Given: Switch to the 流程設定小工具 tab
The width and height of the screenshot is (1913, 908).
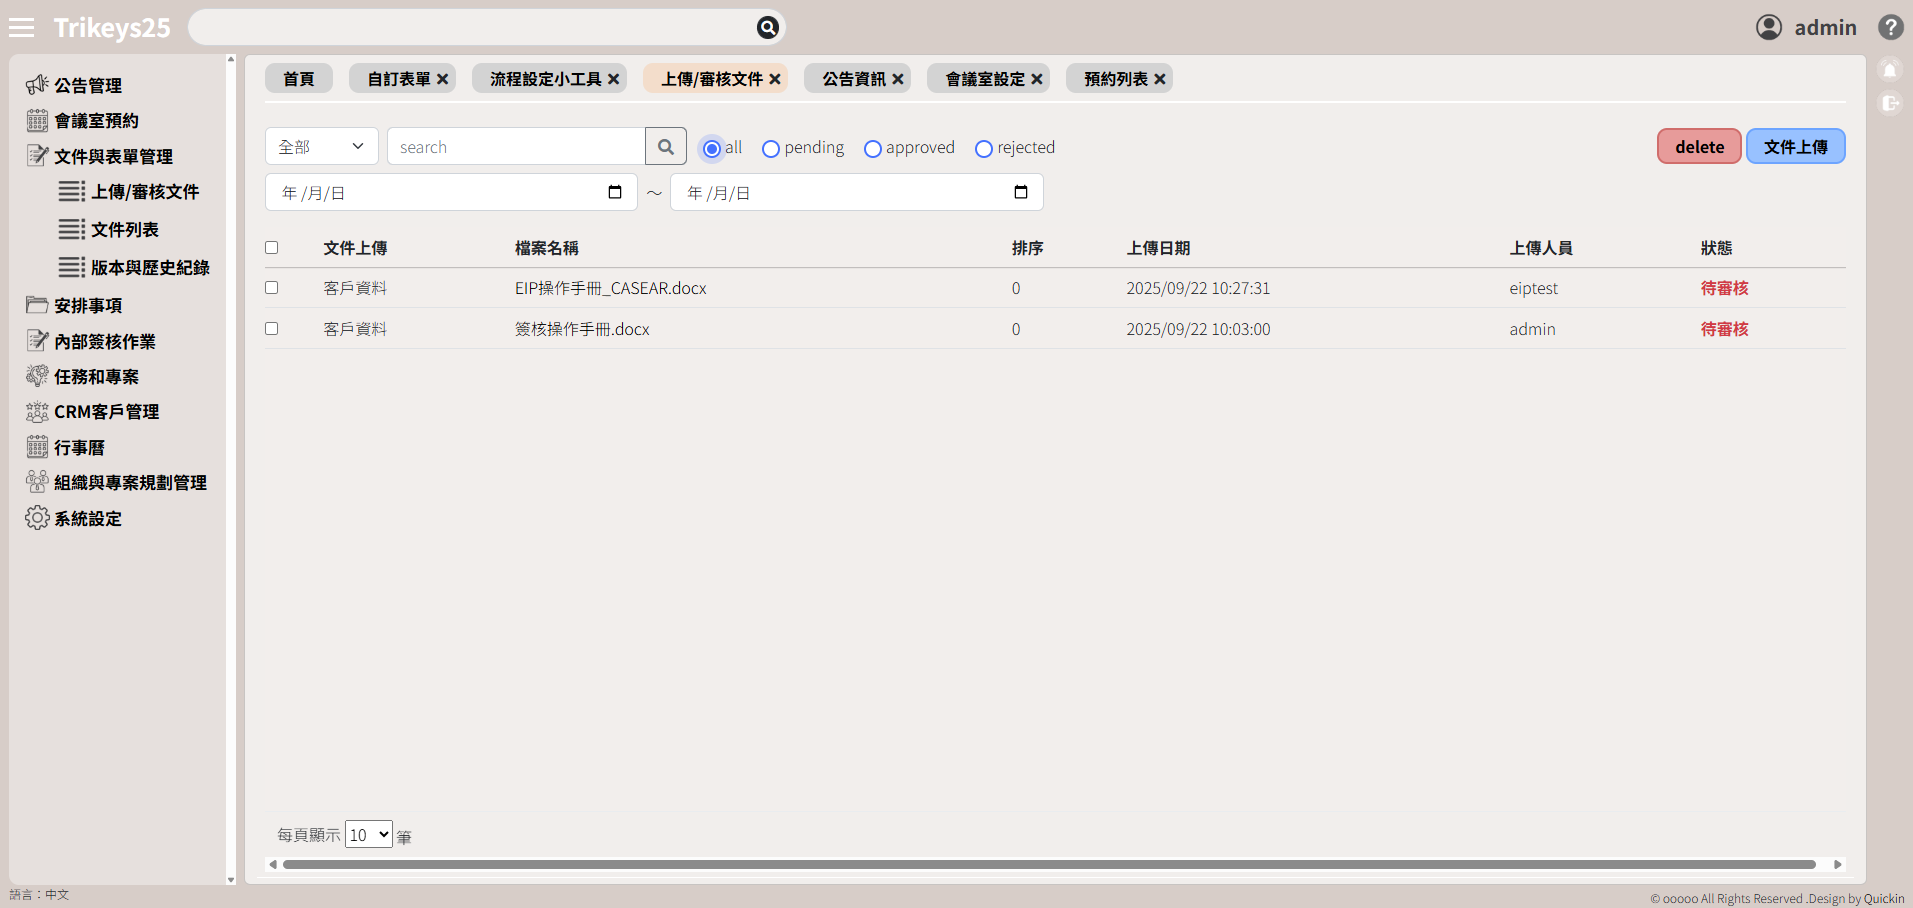Looking at the screenshot, I should [x=545, y=79].
